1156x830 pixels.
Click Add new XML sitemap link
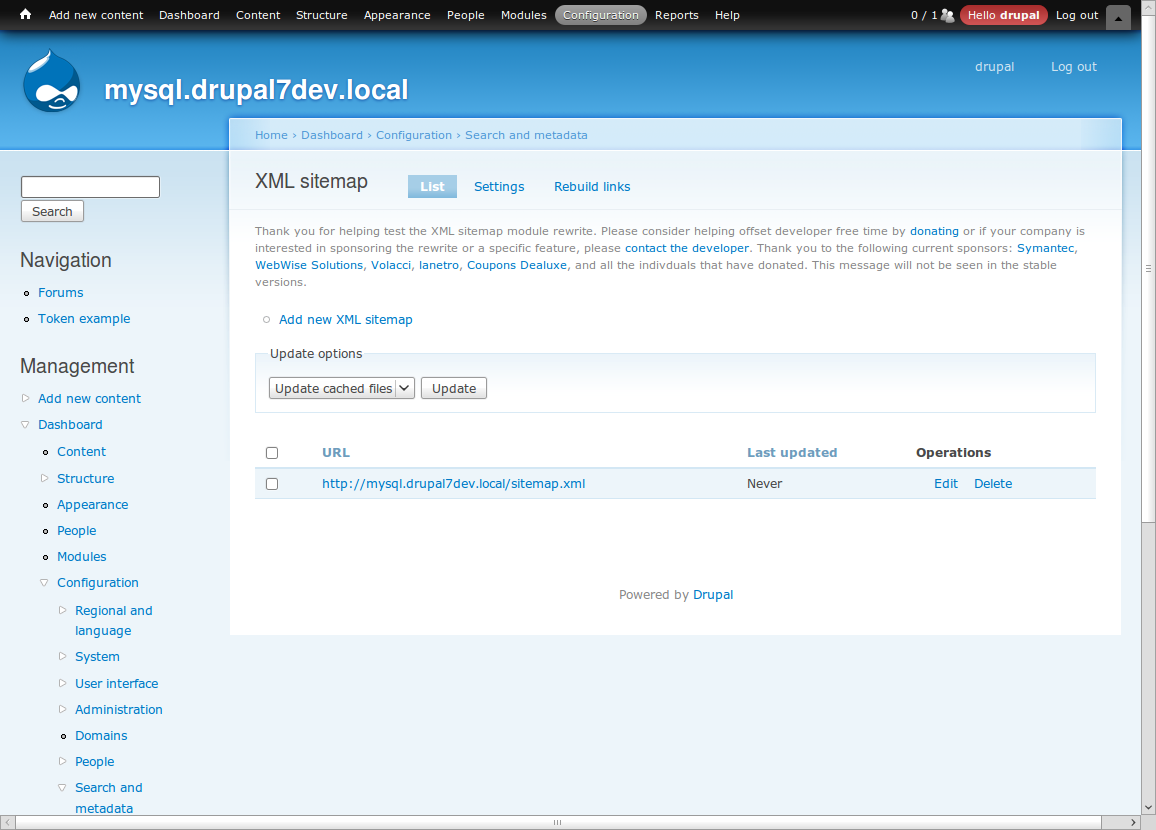[346, 319]
